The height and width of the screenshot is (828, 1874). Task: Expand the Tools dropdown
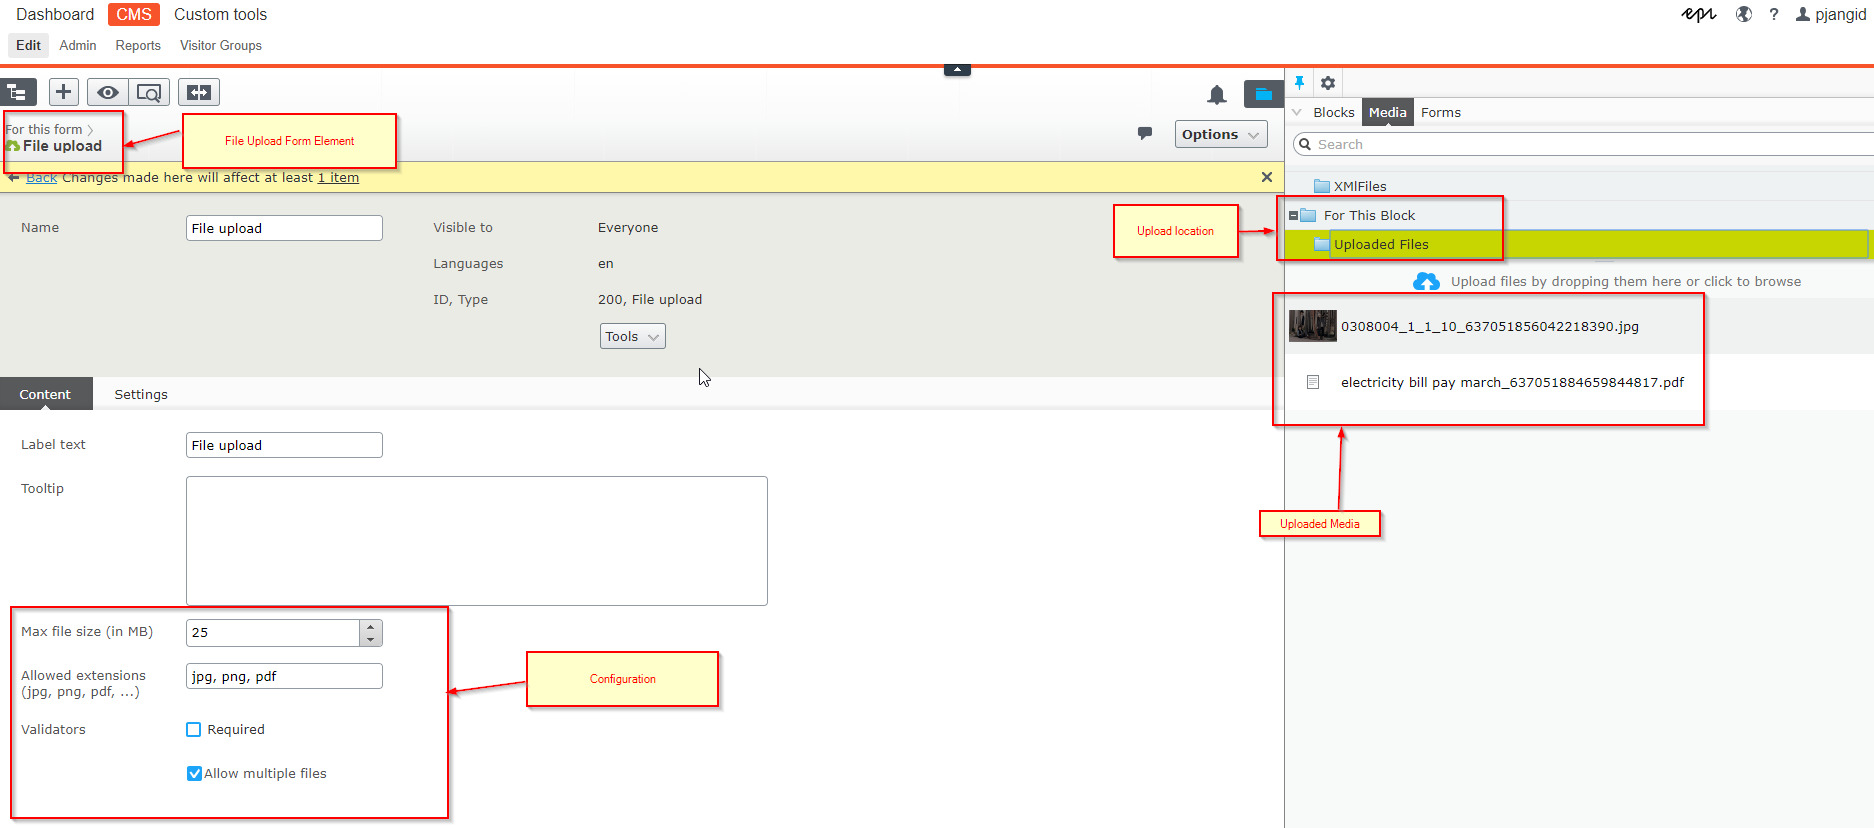(x=632, y=337)
